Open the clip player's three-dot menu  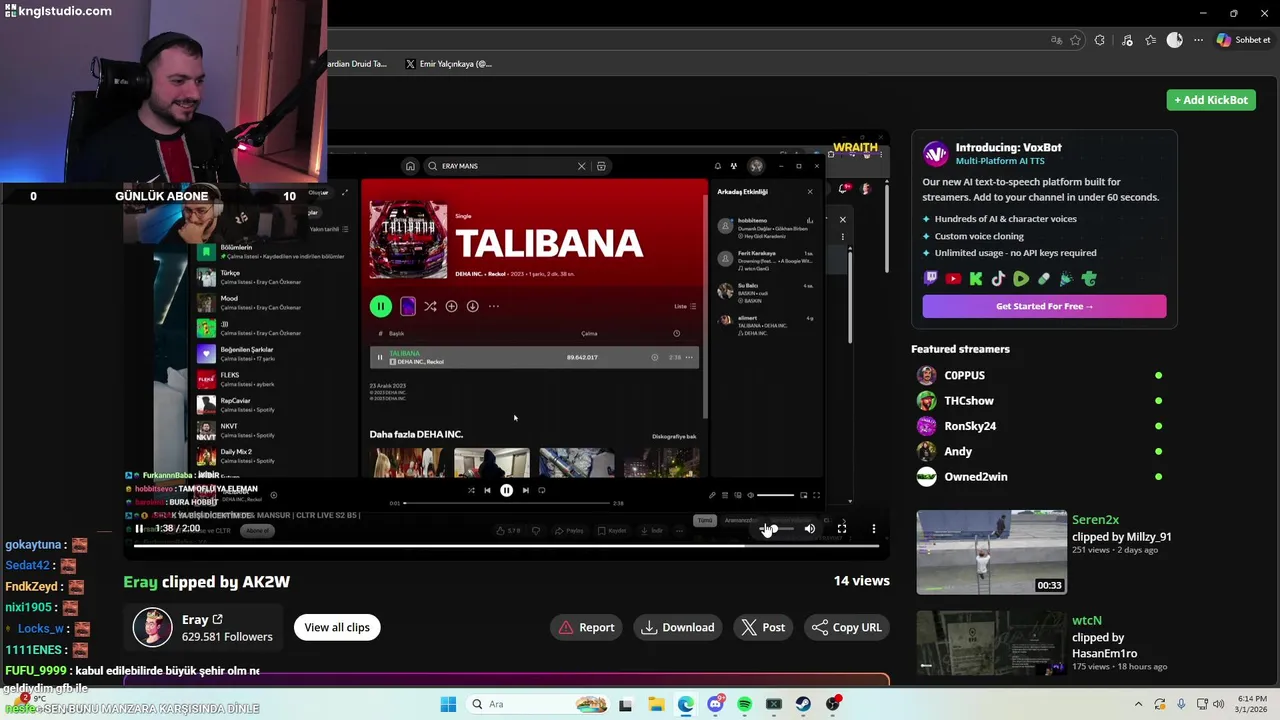874,528
